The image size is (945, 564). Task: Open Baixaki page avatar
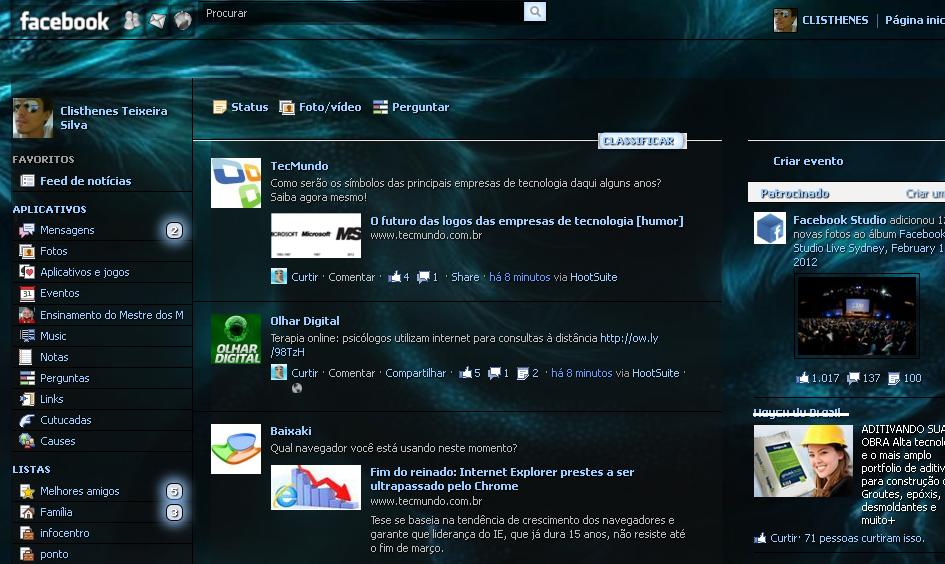236,449
